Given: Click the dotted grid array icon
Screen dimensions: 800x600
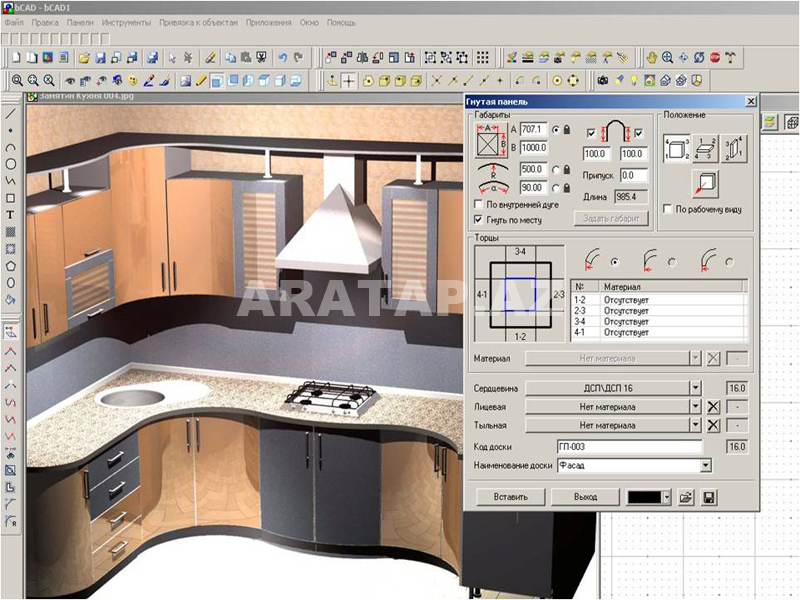Looking at the screenshot, I should (483, 58).
